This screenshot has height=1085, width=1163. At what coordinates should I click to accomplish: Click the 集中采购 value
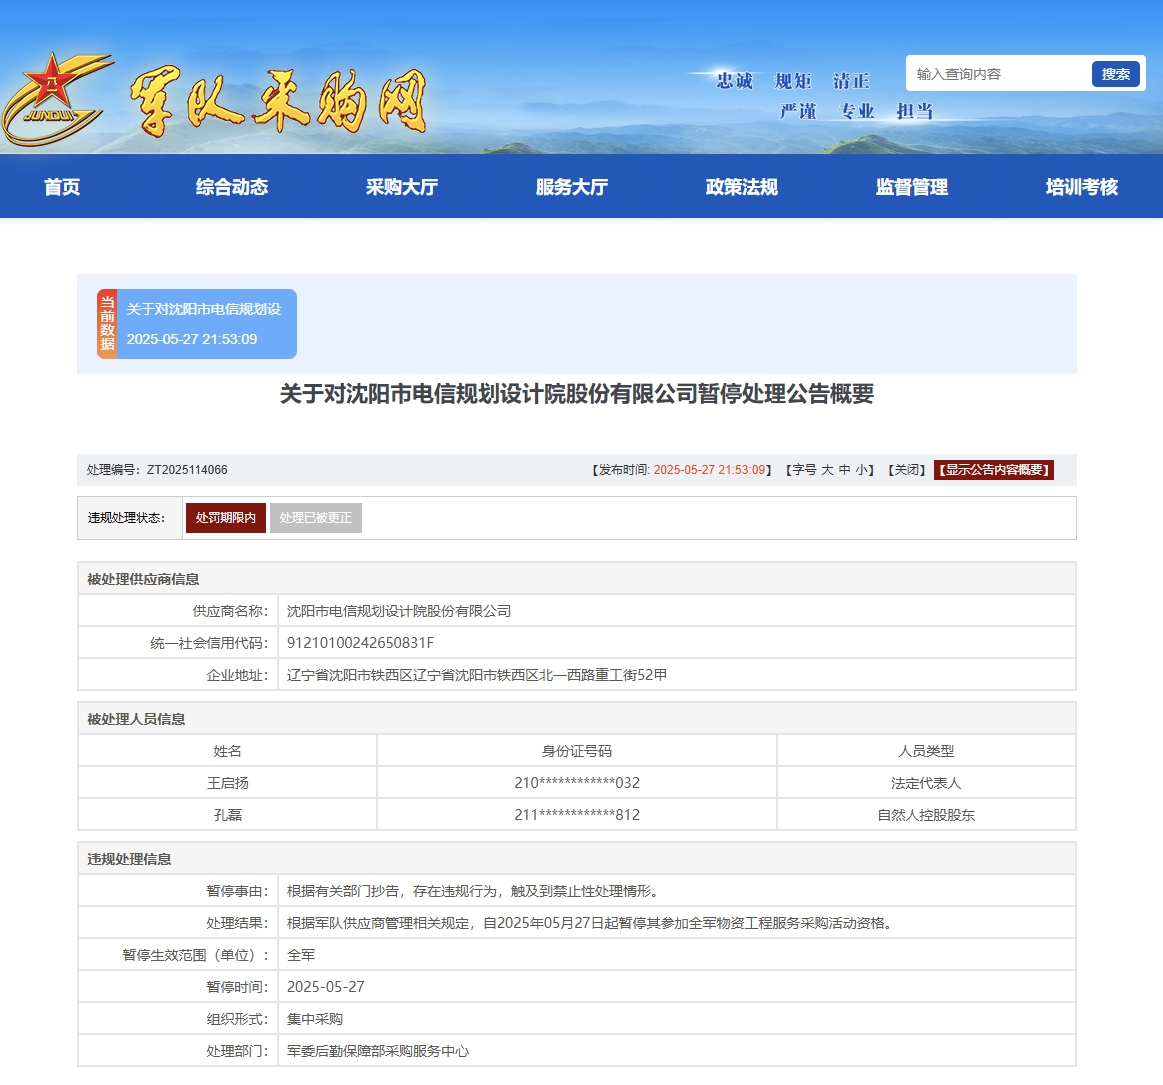315,1019
